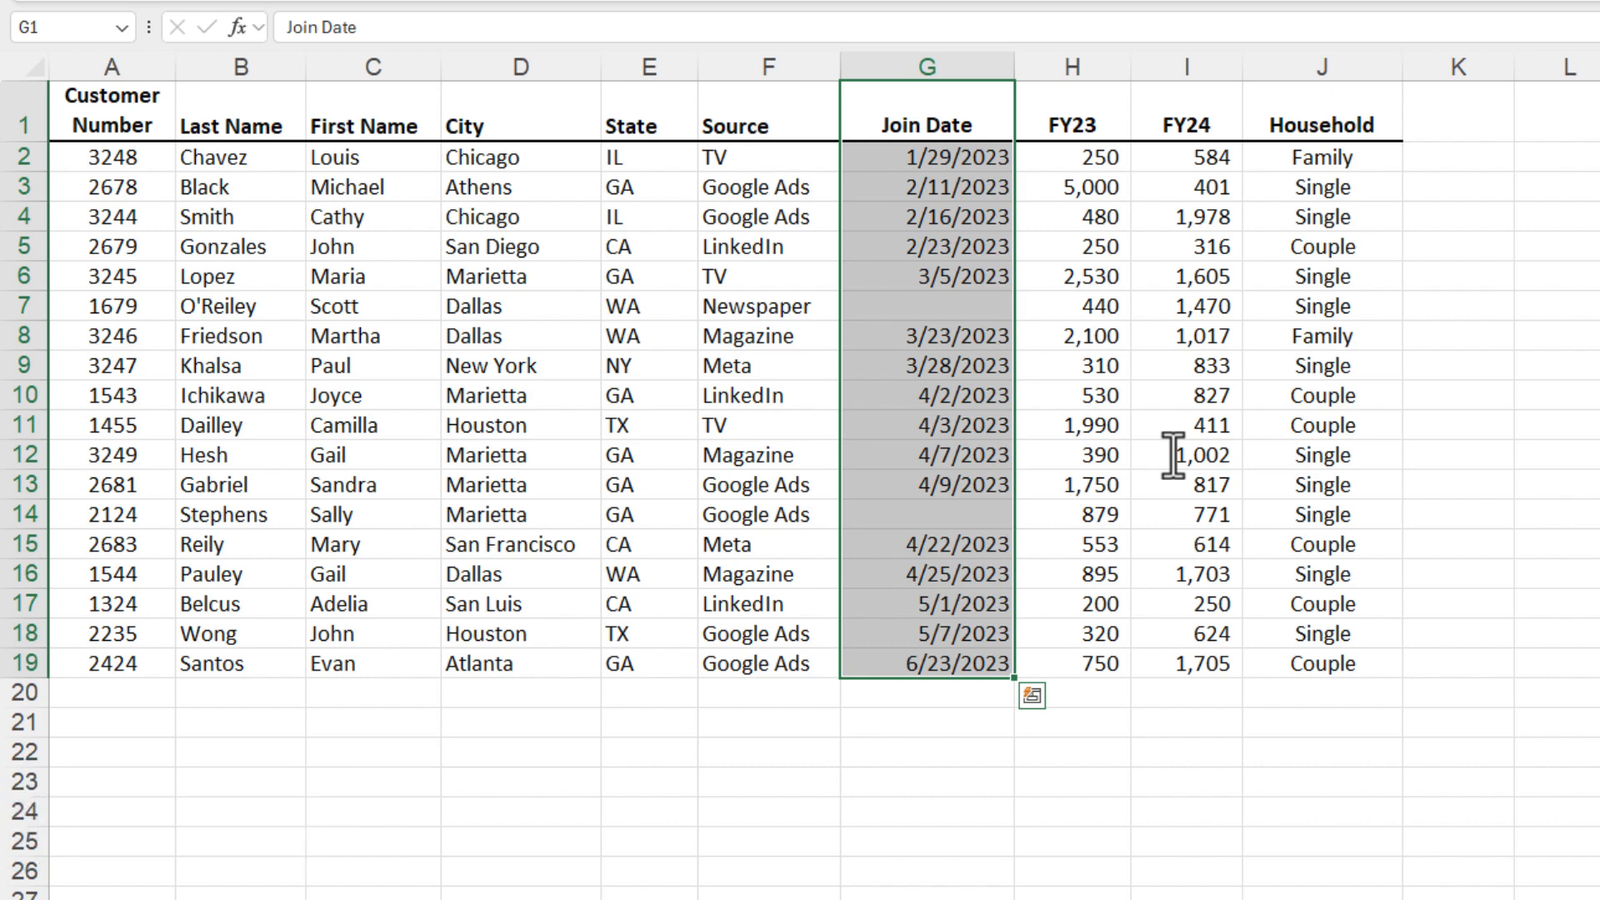Click the chevron to the right of fx
This screenshot has height=900, width=1600.
(x=257, y=27)
